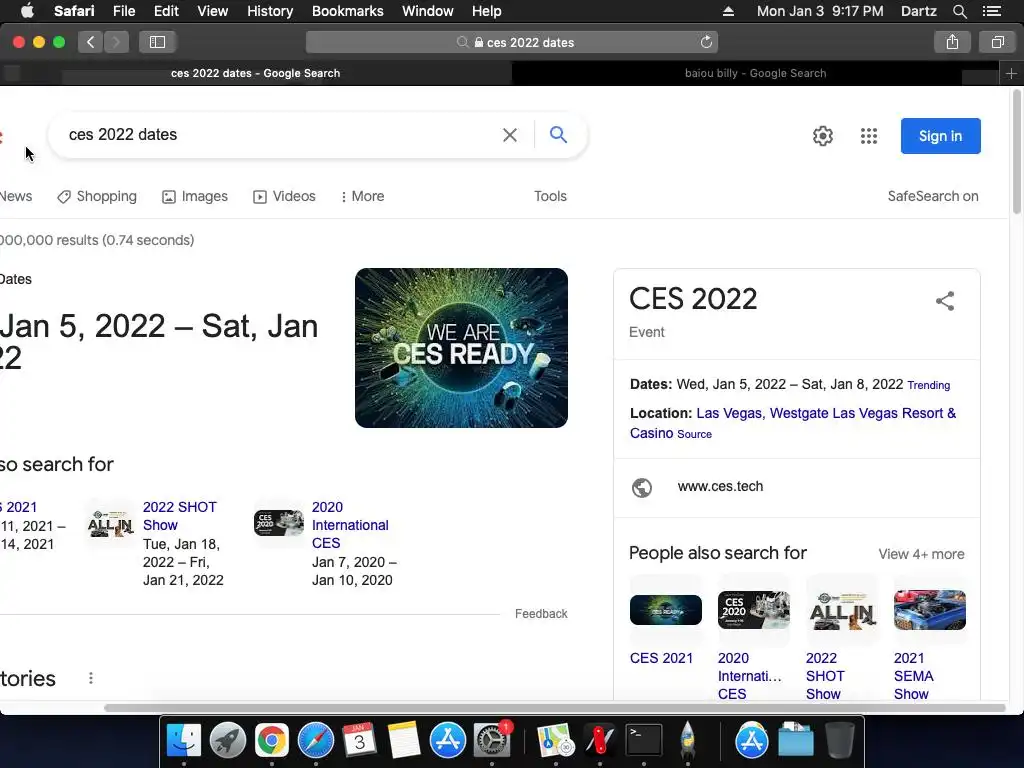Click the Source link under Location
This screenshot has width=1024, height=768.
pyautogui.click(x=694, y=434)
